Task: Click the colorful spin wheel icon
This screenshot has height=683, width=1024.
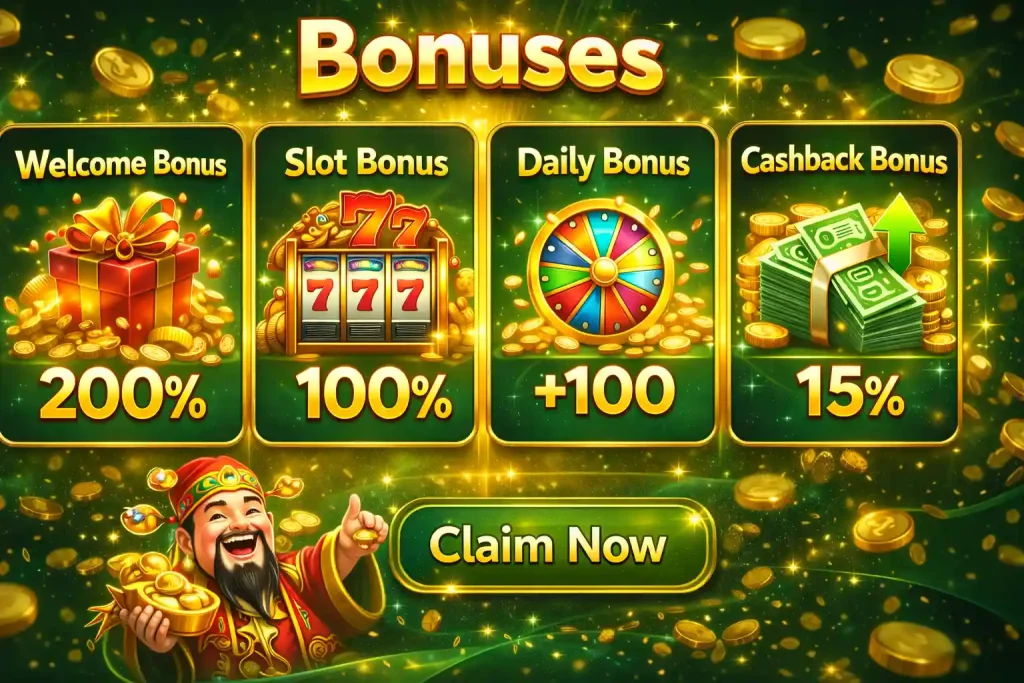Action: pos(600,270)
